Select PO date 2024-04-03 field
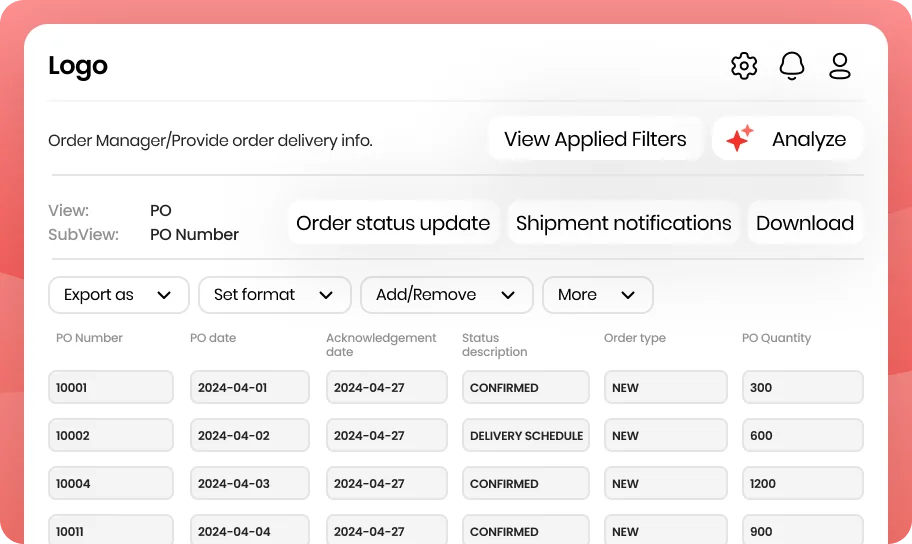The image size is (912, 544). (250, 483)
